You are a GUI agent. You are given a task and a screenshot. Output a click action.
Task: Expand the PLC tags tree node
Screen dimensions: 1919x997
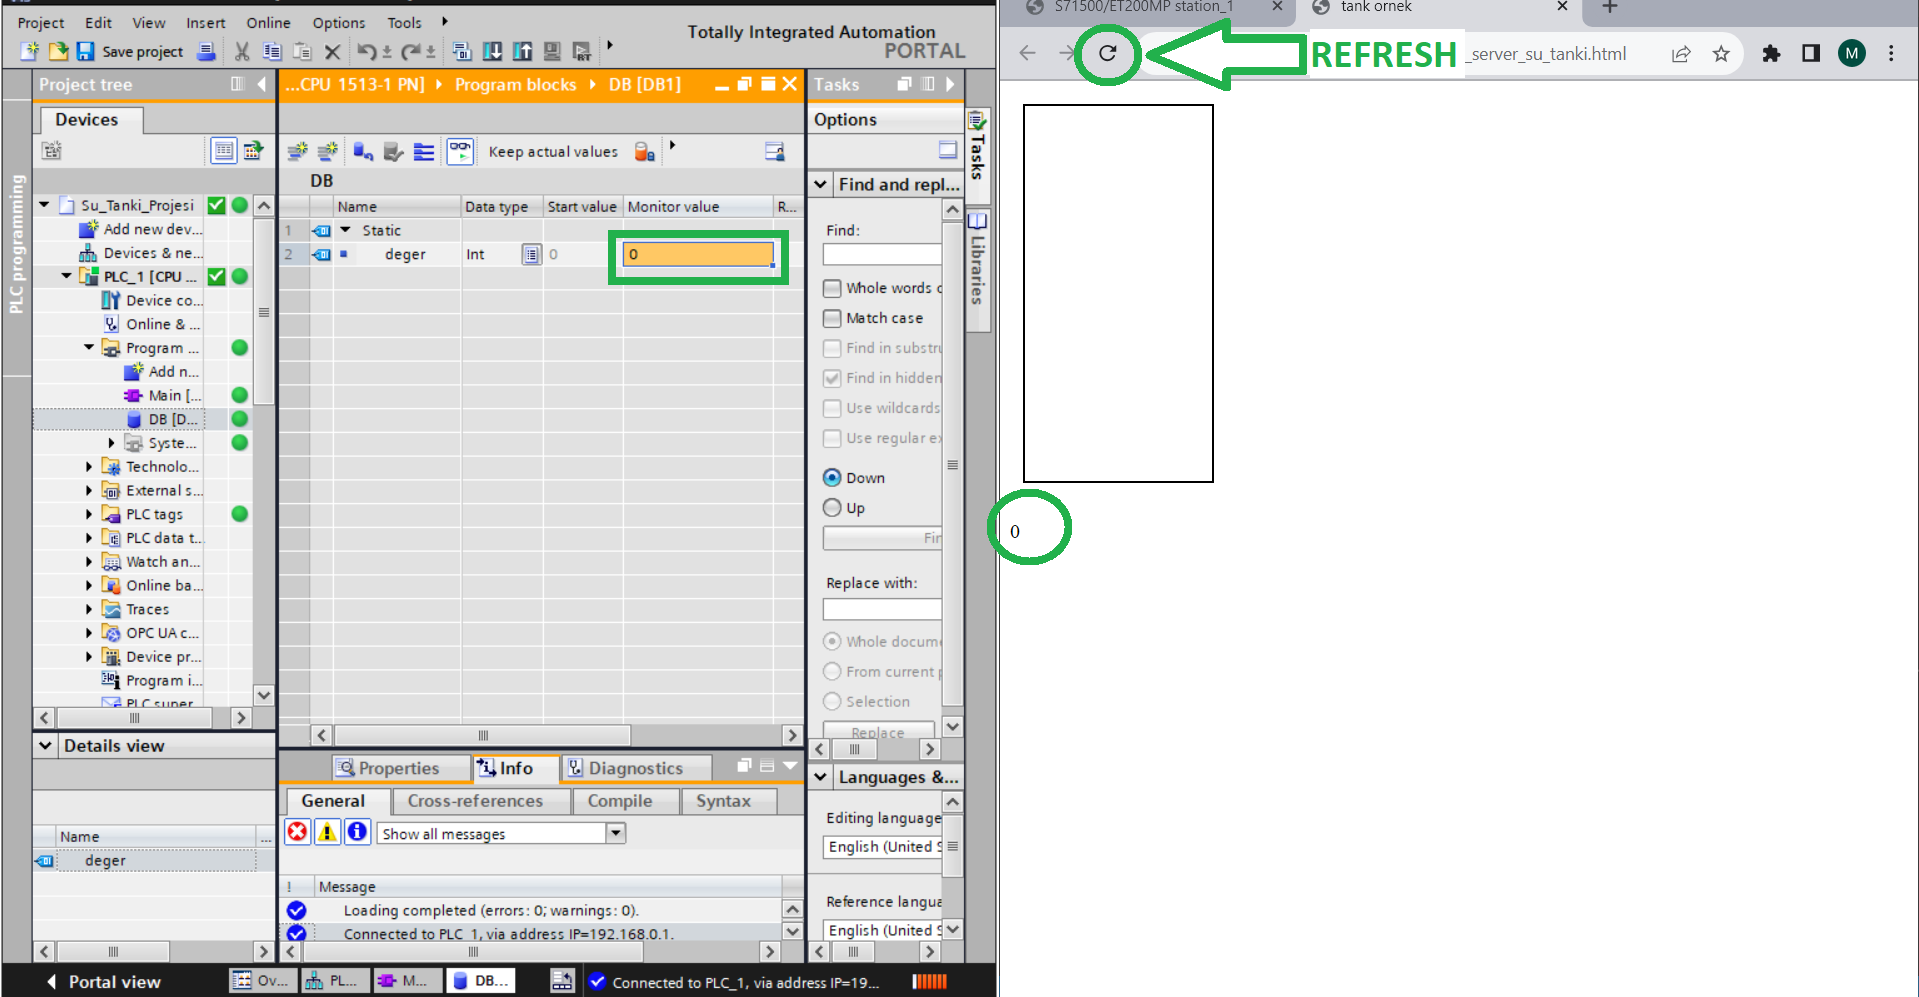pyautogui.click(x=89, y=514)
